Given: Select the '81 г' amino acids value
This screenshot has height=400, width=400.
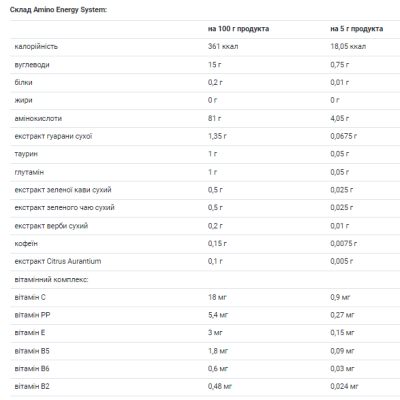Looking at the screenshot, I should coord(214,118).
